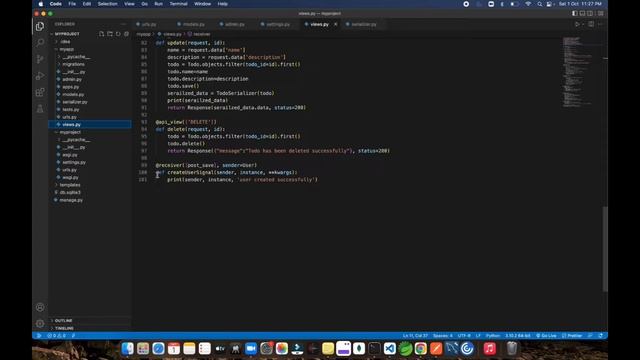The image size is (640, 360).
Task: Click the Run Python File play button
Action: click(577, 24)
